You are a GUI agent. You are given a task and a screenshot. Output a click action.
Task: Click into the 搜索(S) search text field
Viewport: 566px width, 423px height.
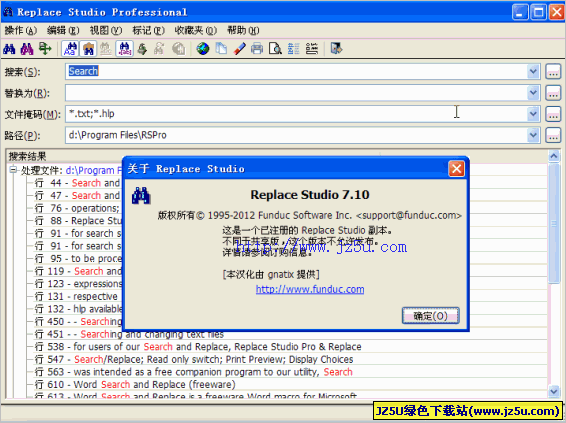(296, 71)
